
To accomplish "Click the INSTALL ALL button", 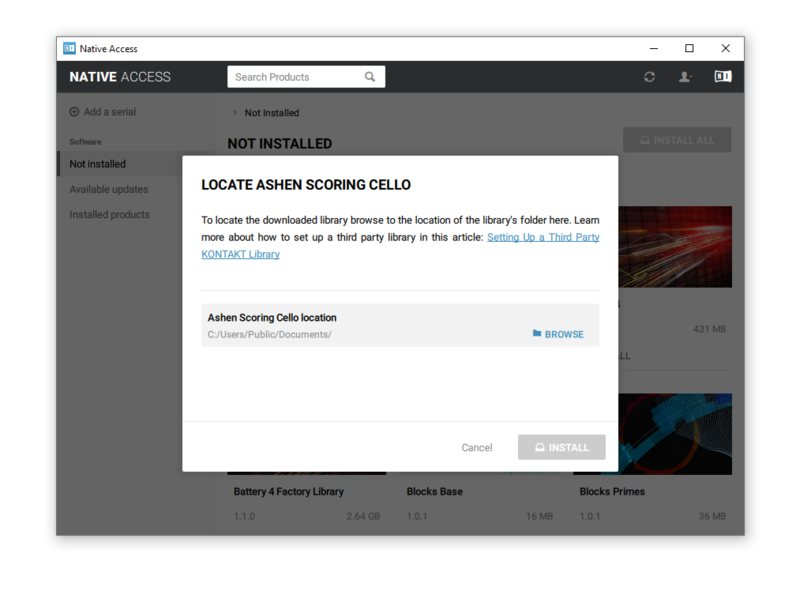I will [677, 140].
